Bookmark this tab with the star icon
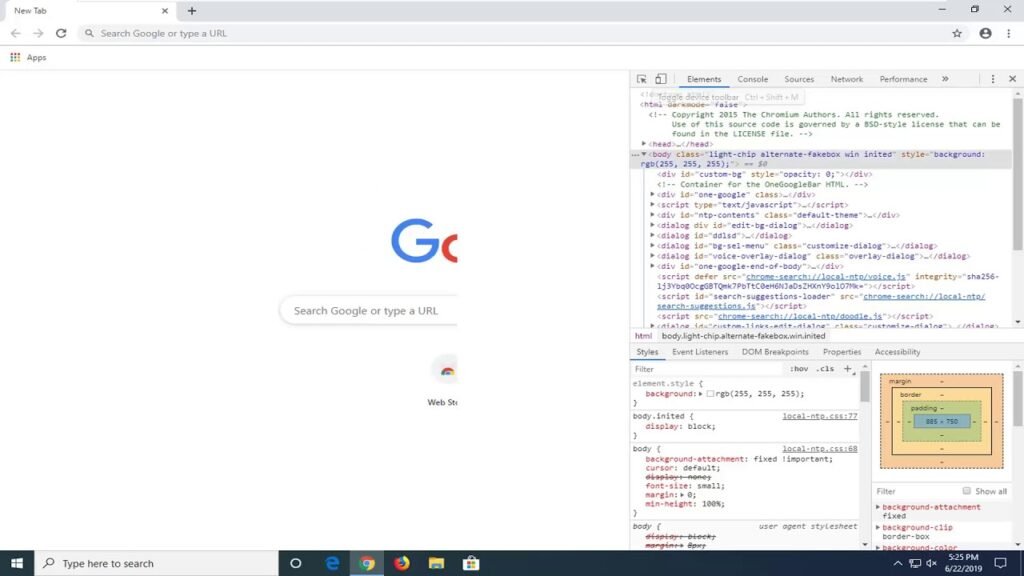 click(x=957, y=33)
